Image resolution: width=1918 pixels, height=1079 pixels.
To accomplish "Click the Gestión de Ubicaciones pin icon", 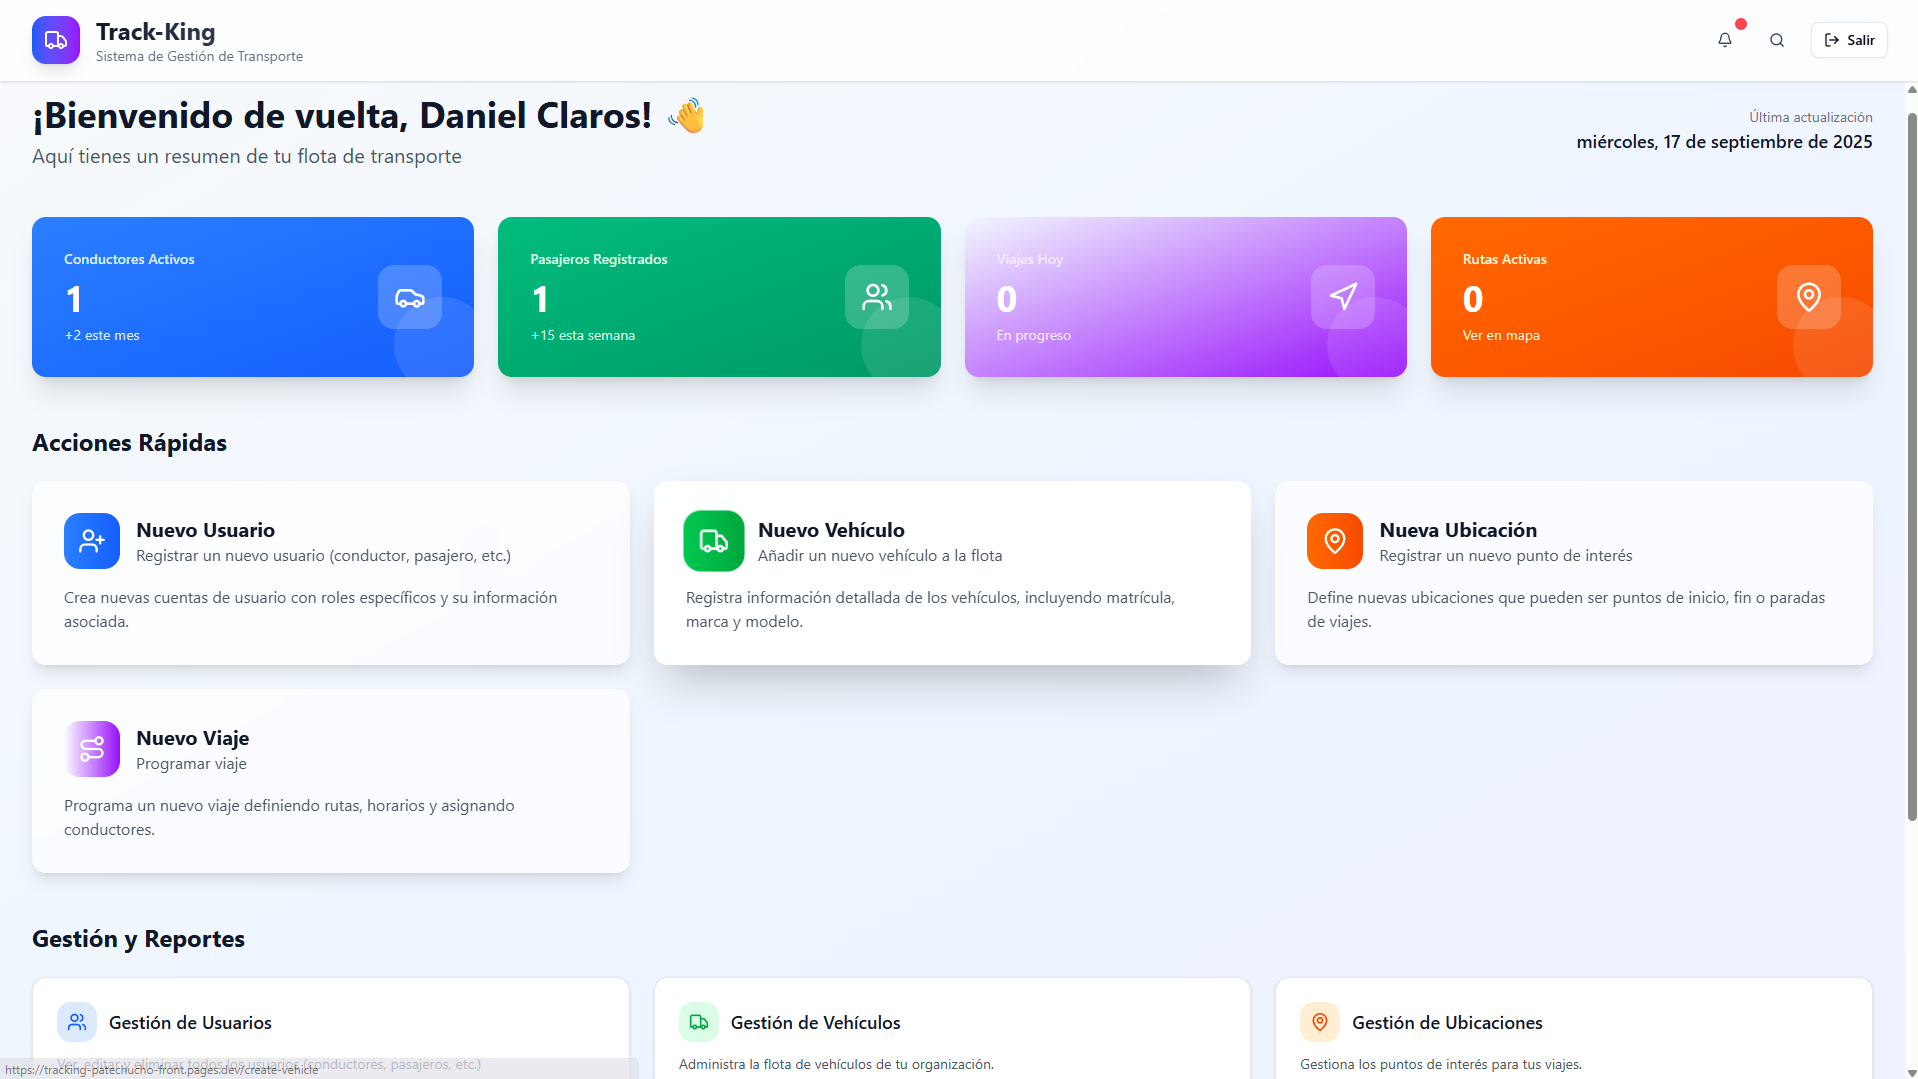I will 1319,1022.
